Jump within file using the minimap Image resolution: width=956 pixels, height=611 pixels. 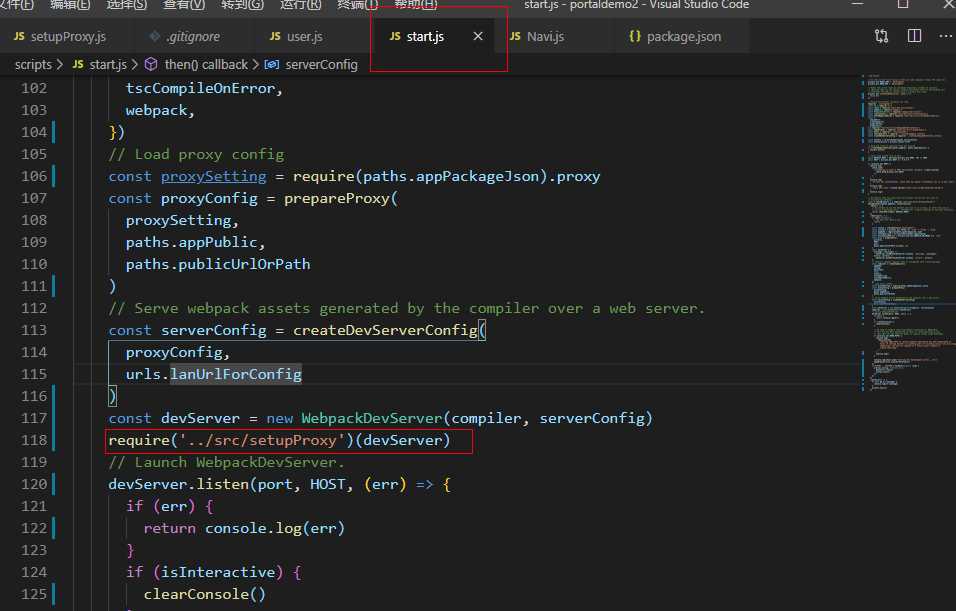pyautogui.click(x=907, y=232)
